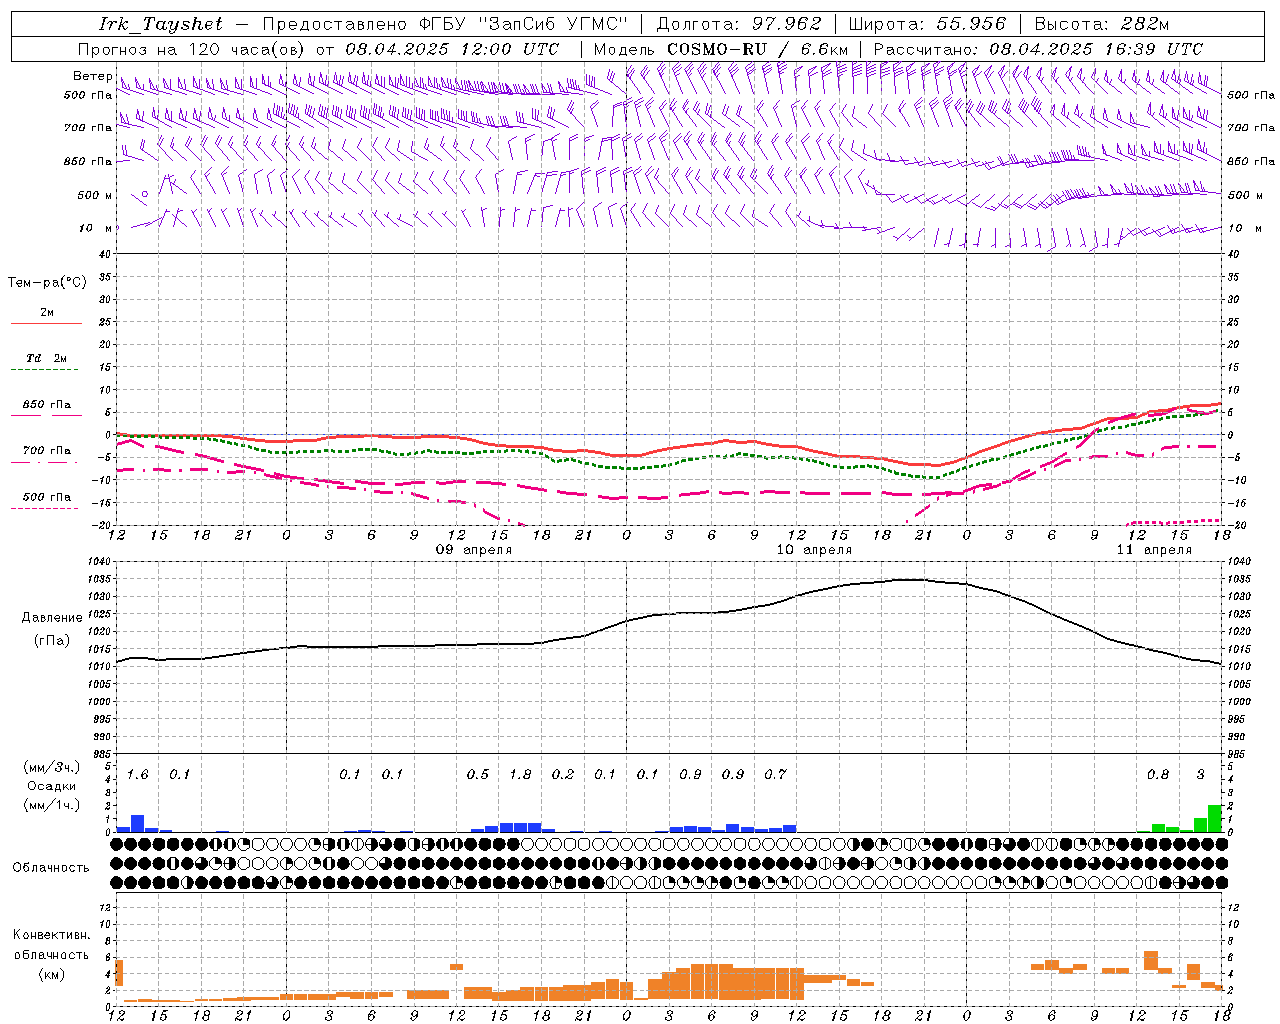Click the tallest green precipitation bar
This screenshot has width=1280, height=1024.
pyautogui.click(x=1215, y=818)
